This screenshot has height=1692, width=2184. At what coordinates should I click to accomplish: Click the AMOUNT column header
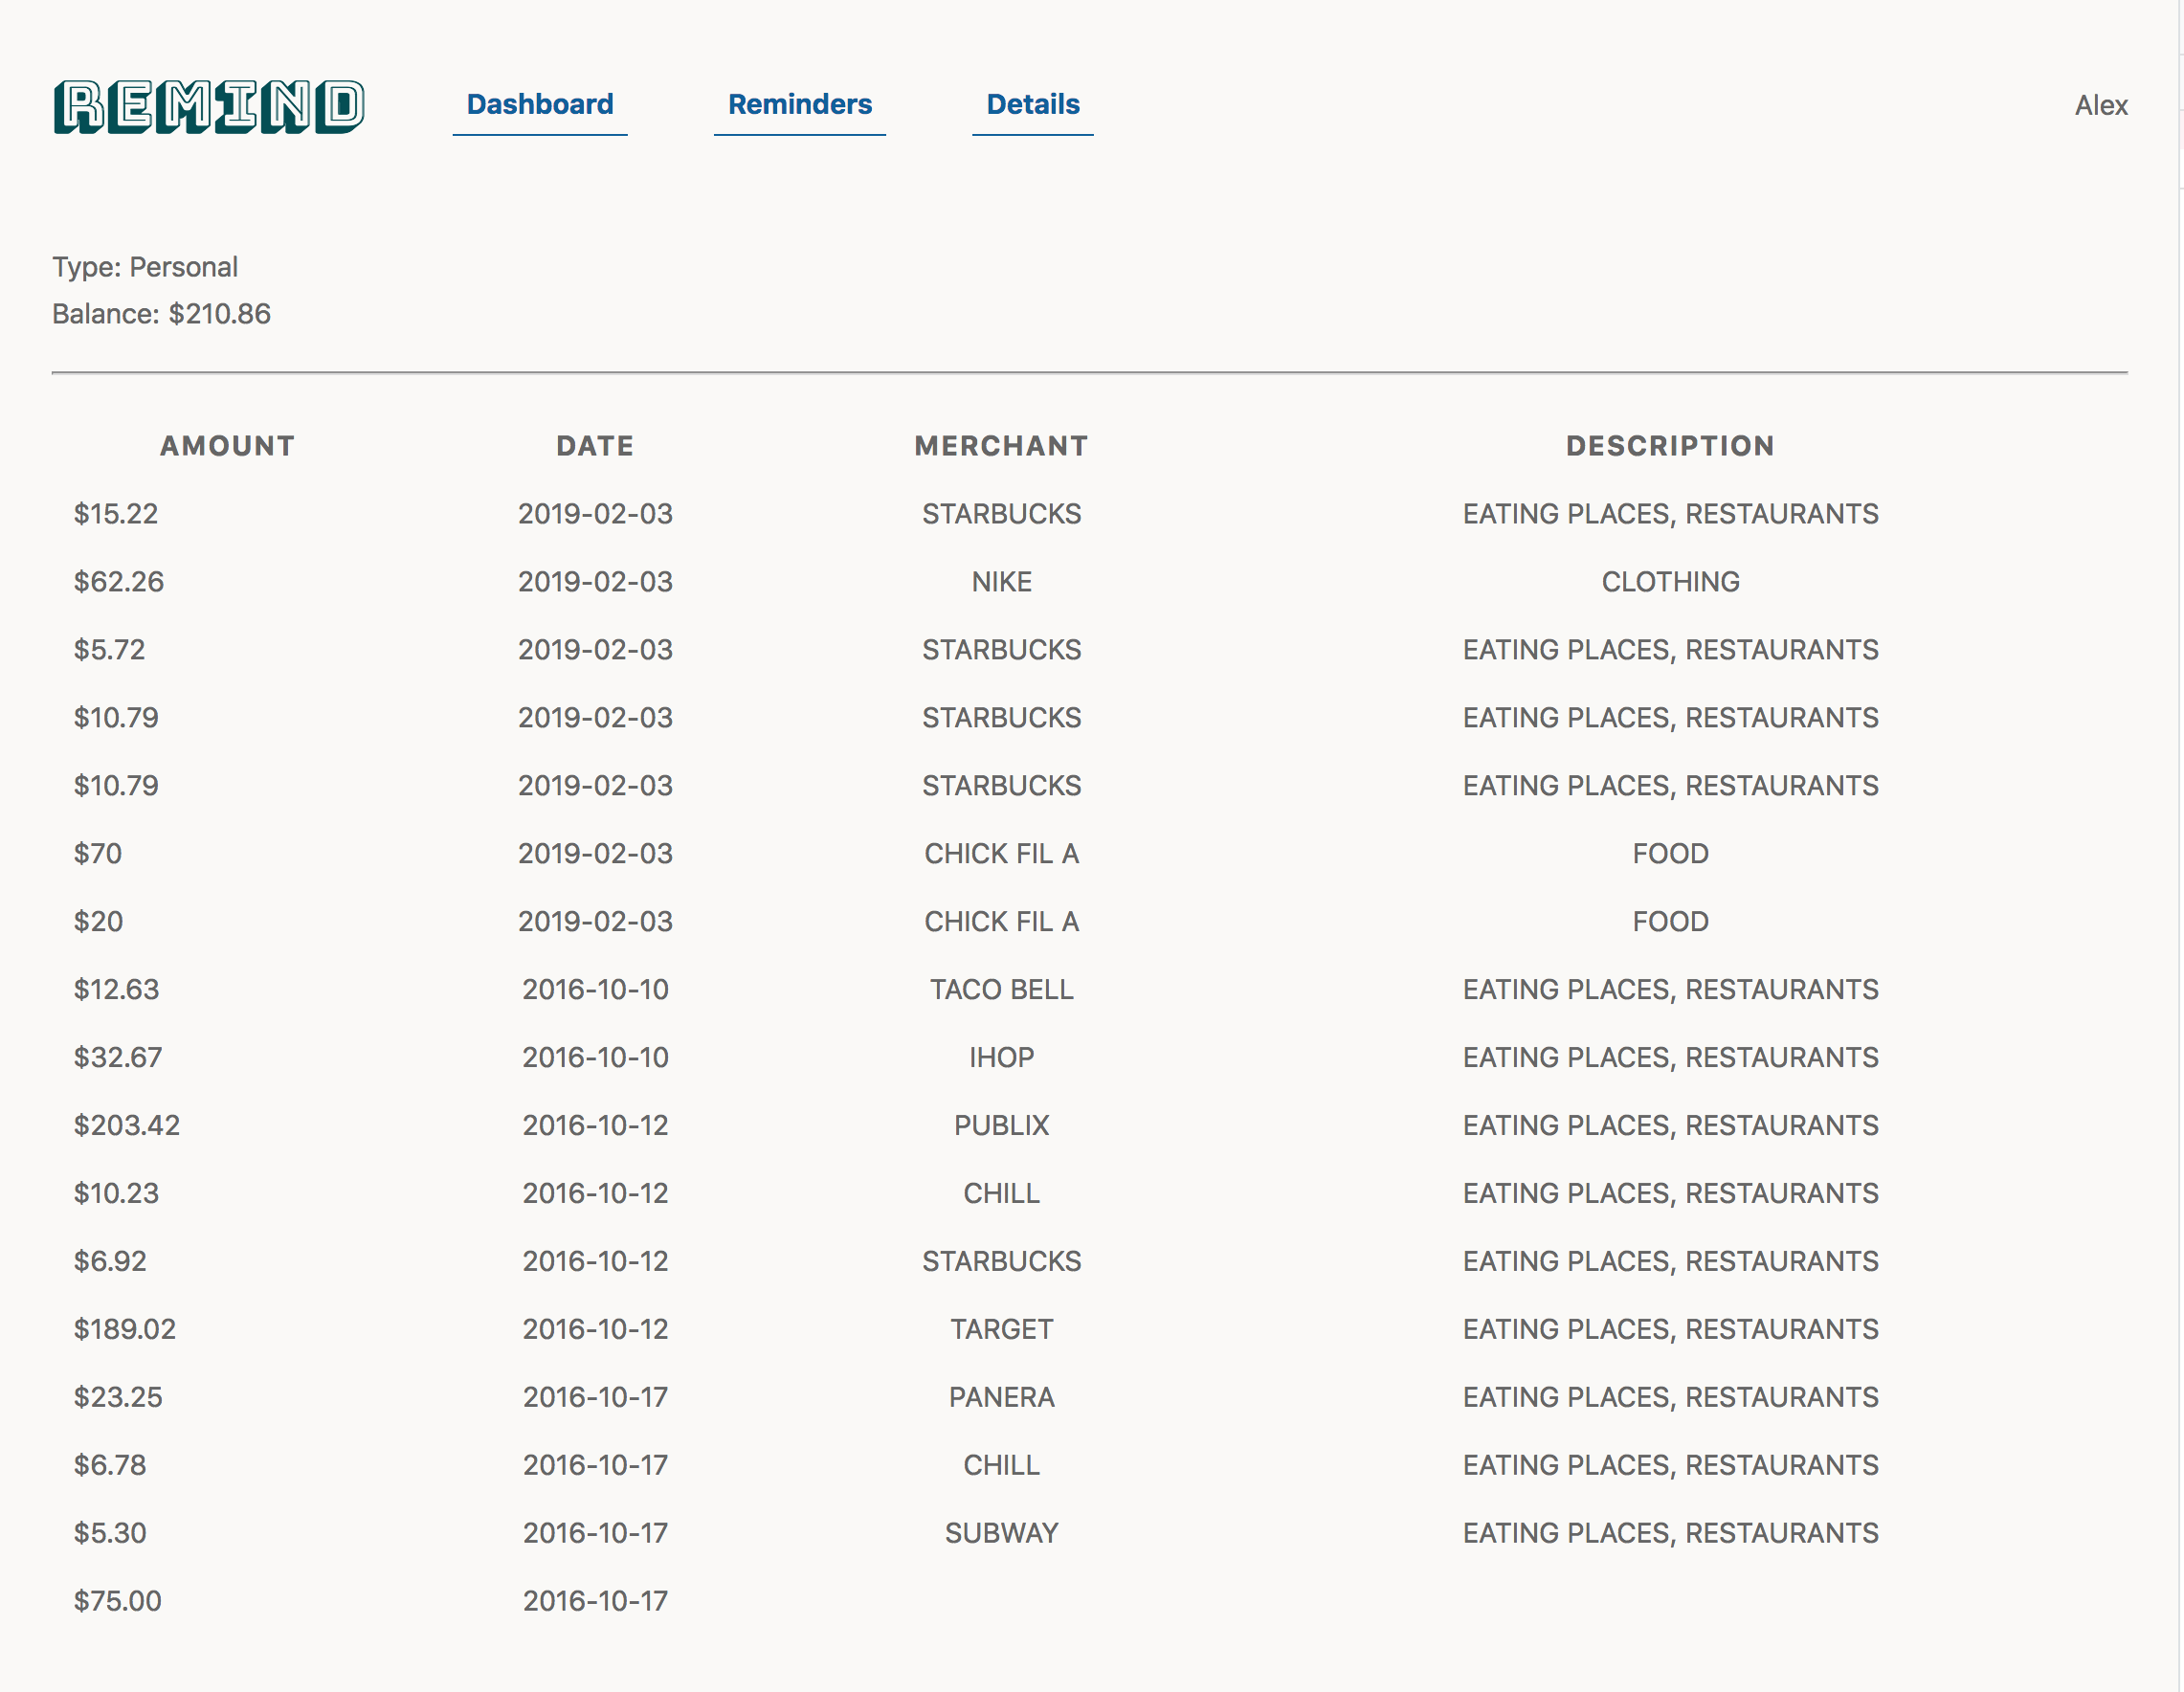point(227,446)
